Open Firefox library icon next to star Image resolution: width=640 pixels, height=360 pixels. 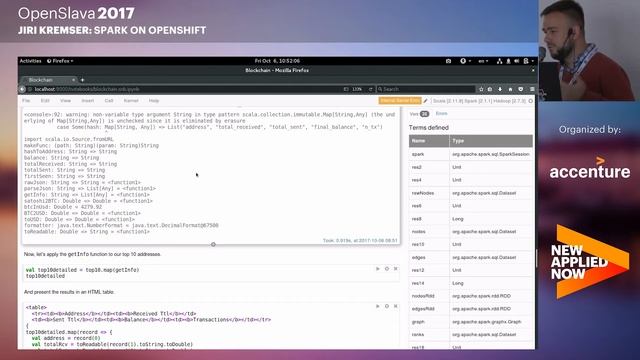pos(490,89)
